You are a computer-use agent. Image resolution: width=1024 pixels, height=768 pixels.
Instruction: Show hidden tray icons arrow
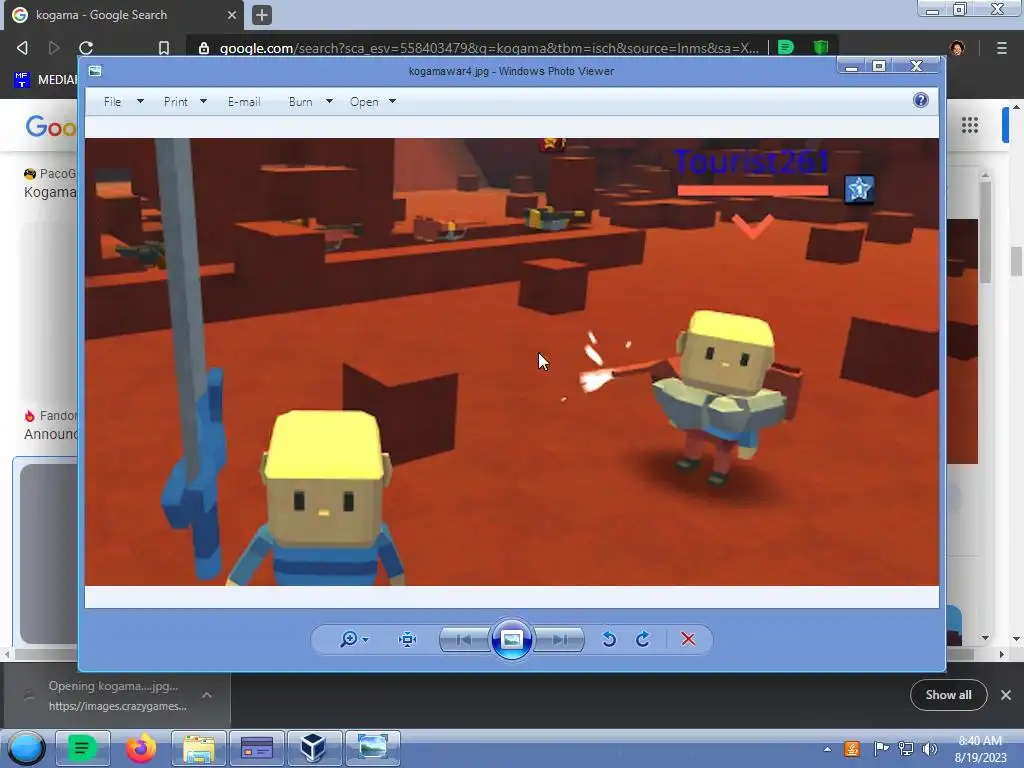[827, 749]
